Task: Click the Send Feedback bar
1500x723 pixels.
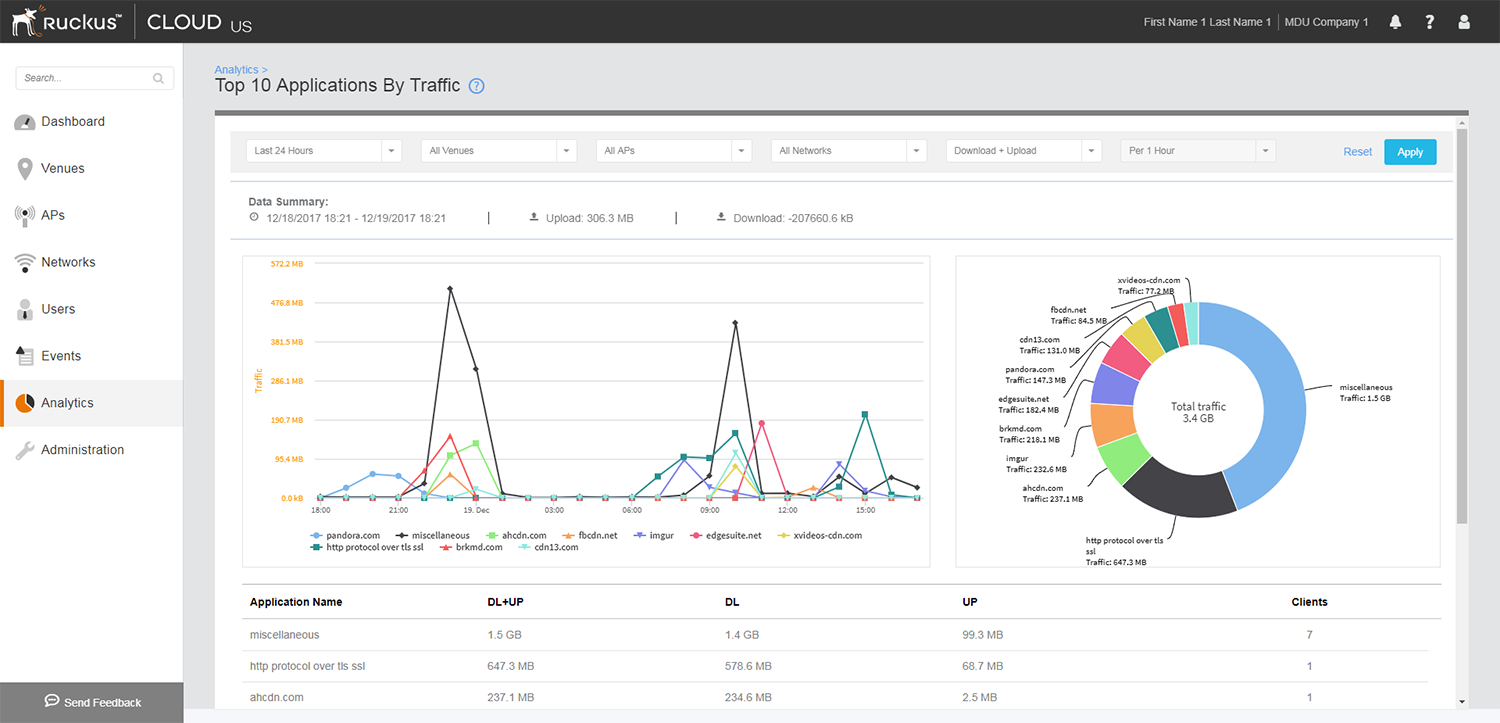Action: point(92,702)
